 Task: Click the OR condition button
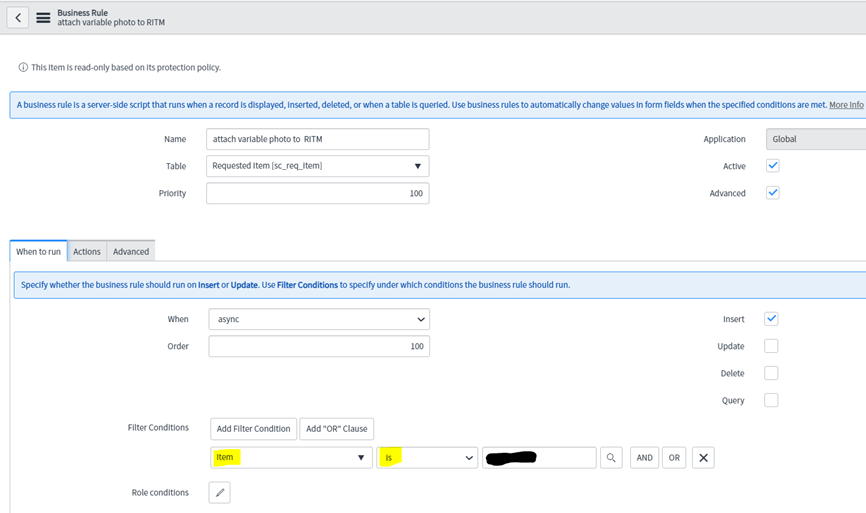(x=674, y=458)
